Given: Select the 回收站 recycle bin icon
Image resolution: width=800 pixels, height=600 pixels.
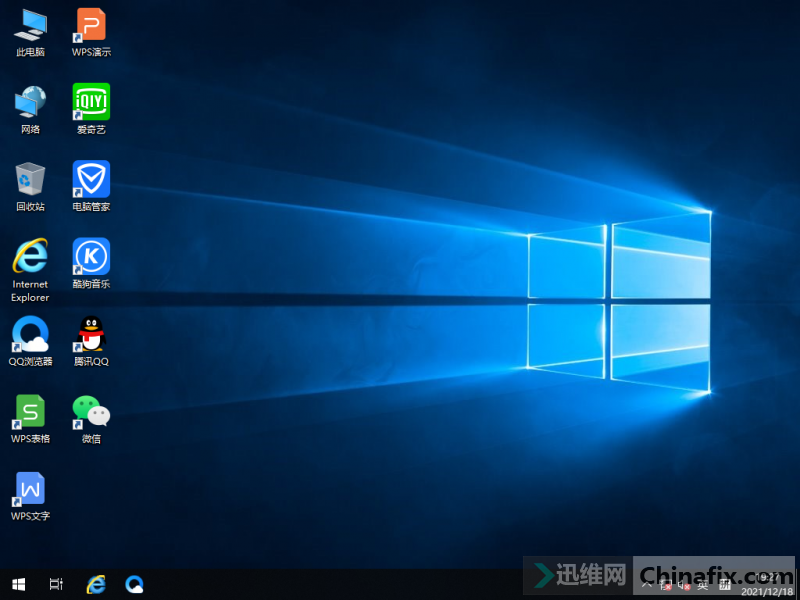Looking at the screenshot, I should [31, 187].
